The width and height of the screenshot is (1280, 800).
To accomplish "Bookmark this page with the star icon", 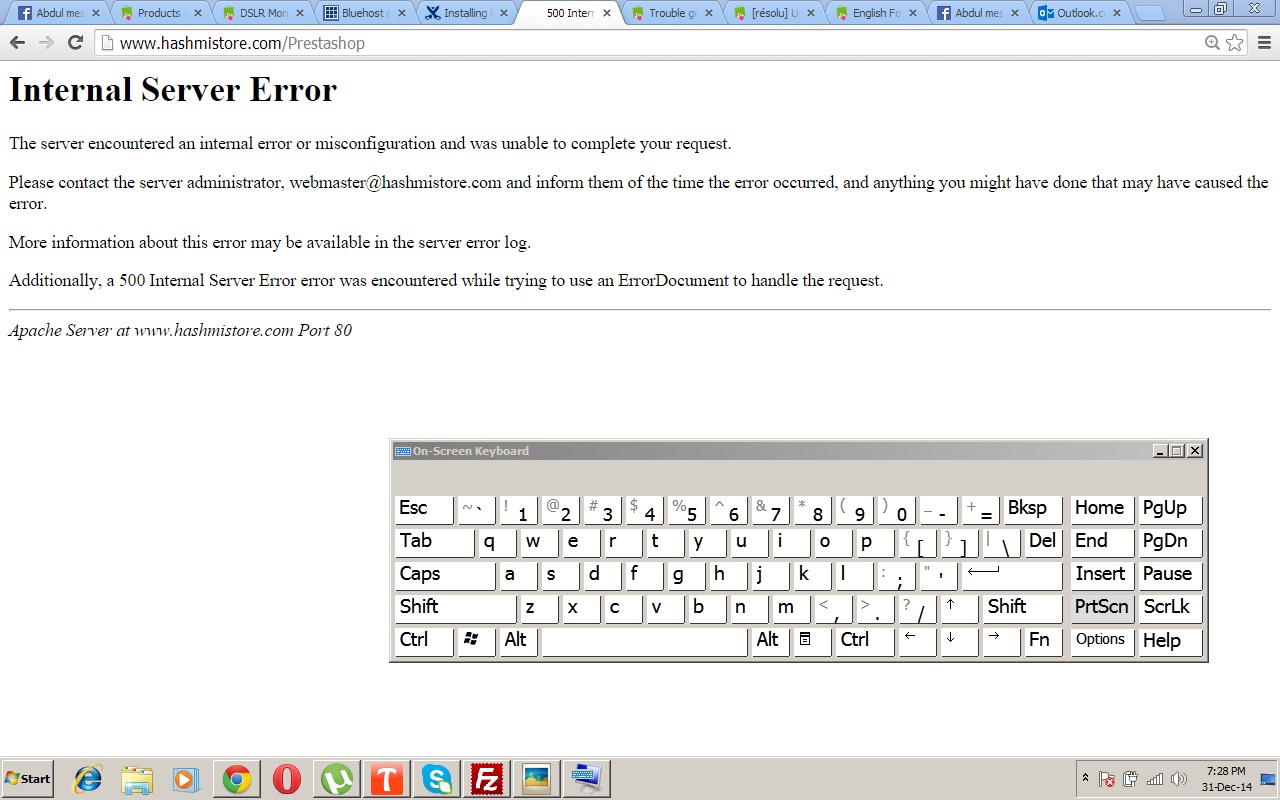I will 1235,43.
